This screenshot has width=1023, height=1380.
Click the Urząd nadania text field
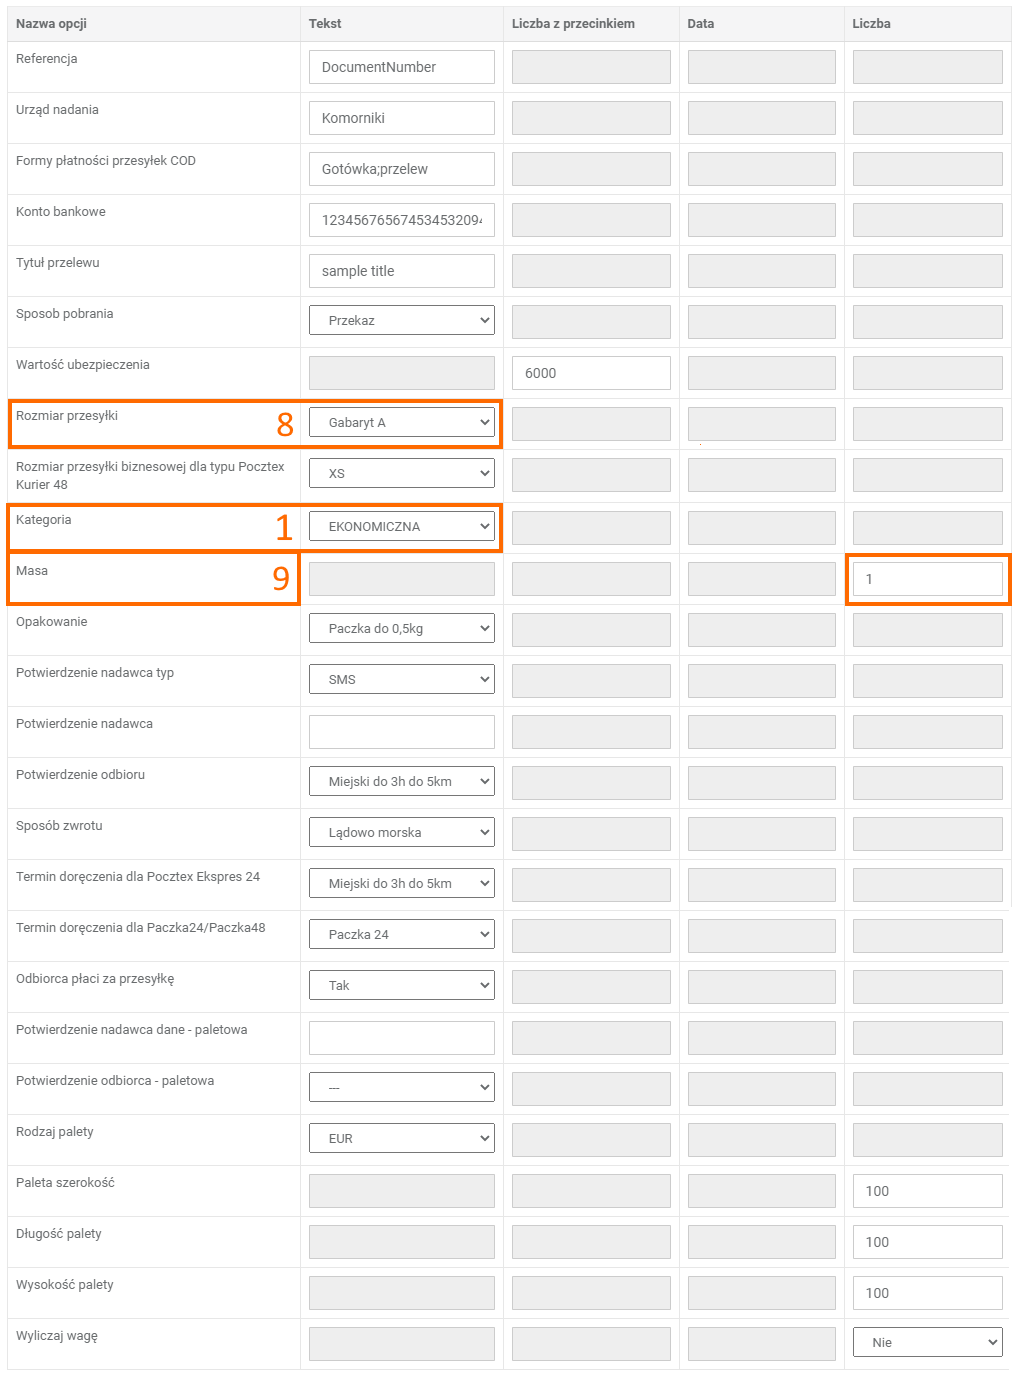[x=401, y=118]
